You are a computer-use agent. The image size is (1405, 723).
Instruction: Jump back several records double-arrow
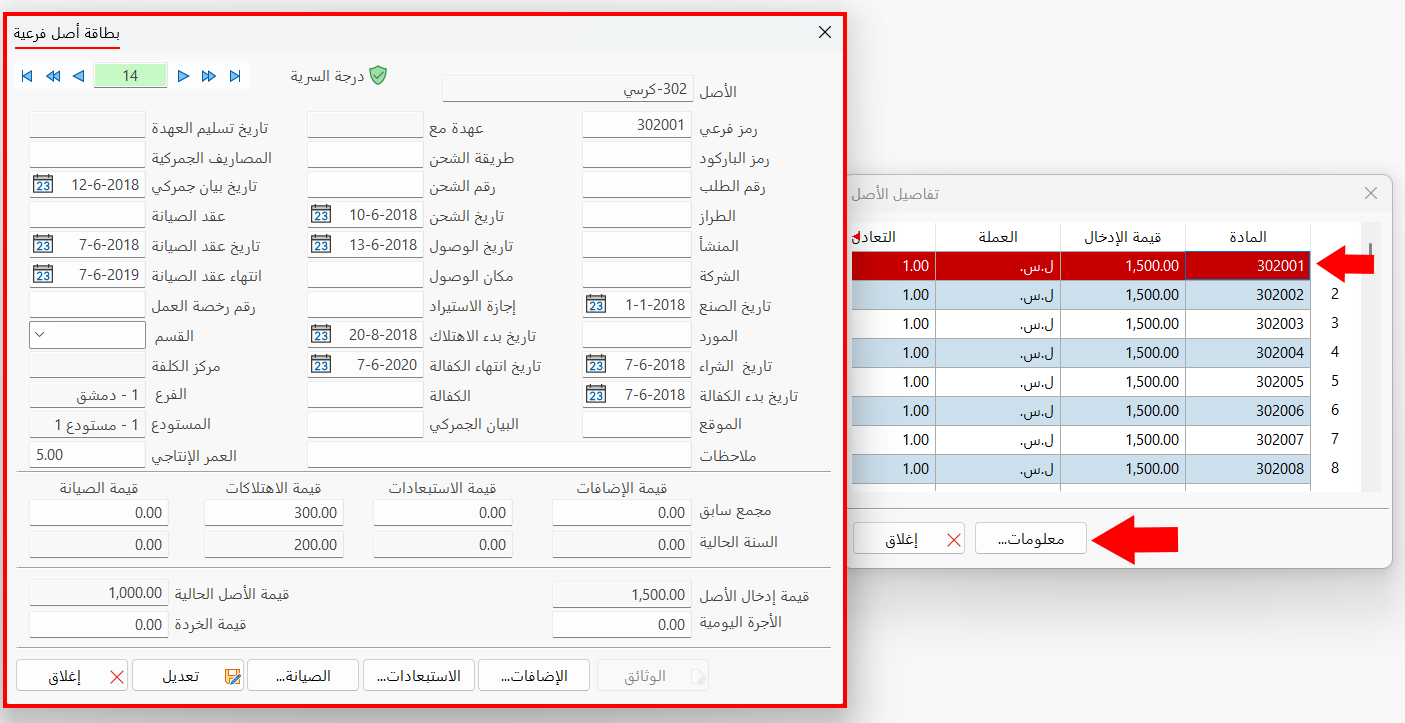(x=53, y=76)
